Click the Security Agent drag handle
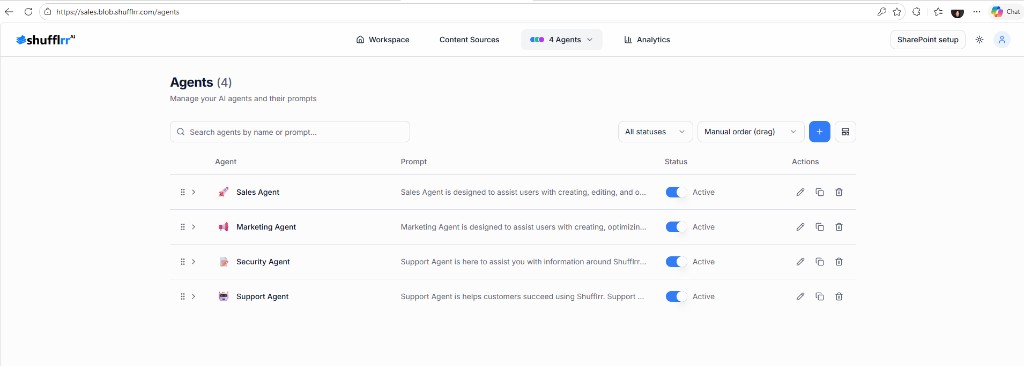The width and height of the screenshot is (1024, 366). tap(182, 261)
